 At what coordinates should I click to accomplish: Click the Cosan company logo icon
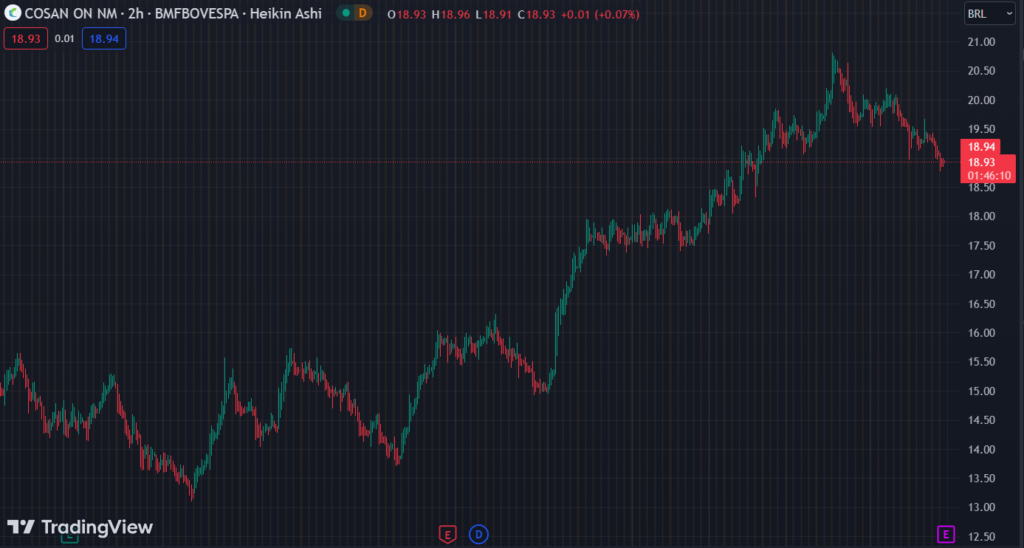[x=12, y=13]
